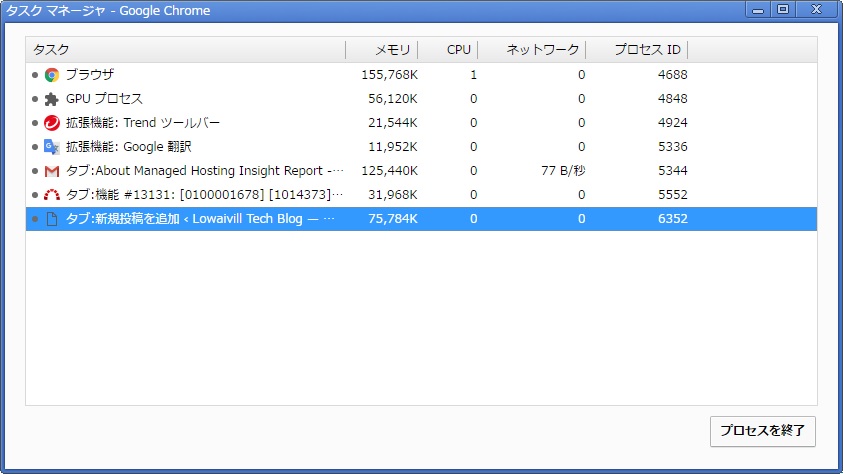This screenshot has width=843, height=474.
Task: Maximize the タスク マネージャ window
Action: [x=783, y=9]
